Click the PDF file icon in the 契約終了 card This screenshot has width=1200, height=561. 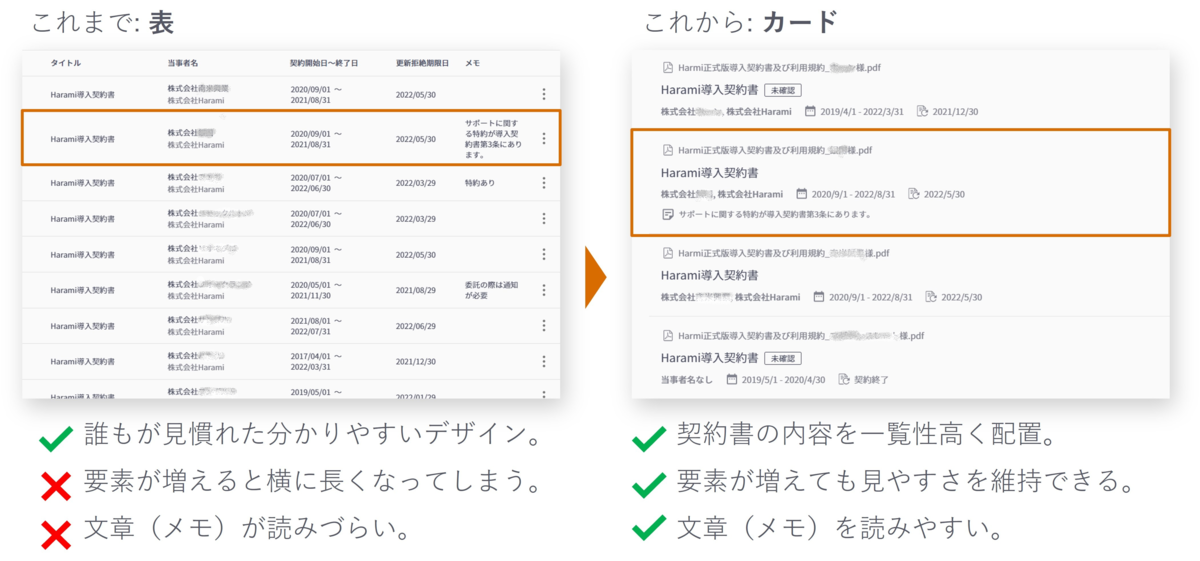click(x=668, y=336)
